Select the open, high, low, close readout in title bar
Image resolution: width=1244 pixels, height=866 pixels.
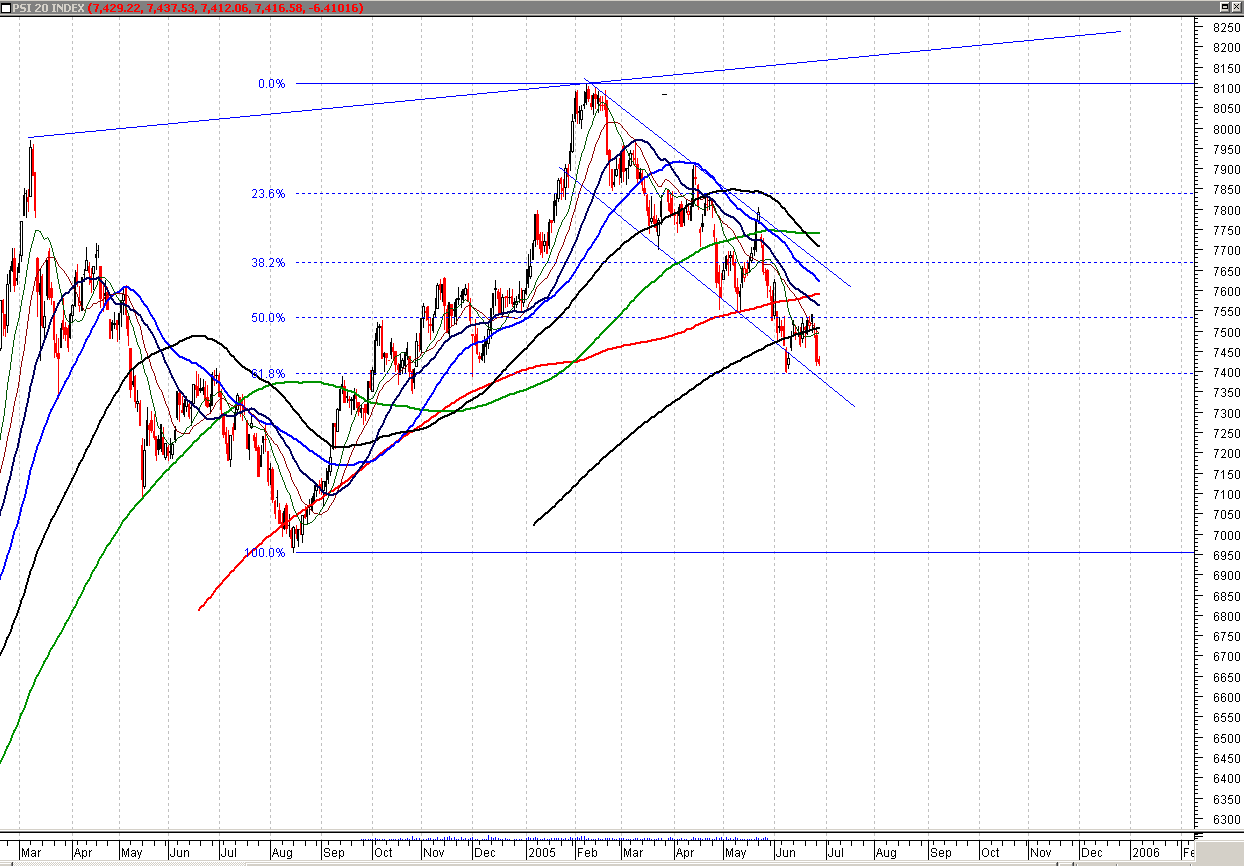[225, 8]
